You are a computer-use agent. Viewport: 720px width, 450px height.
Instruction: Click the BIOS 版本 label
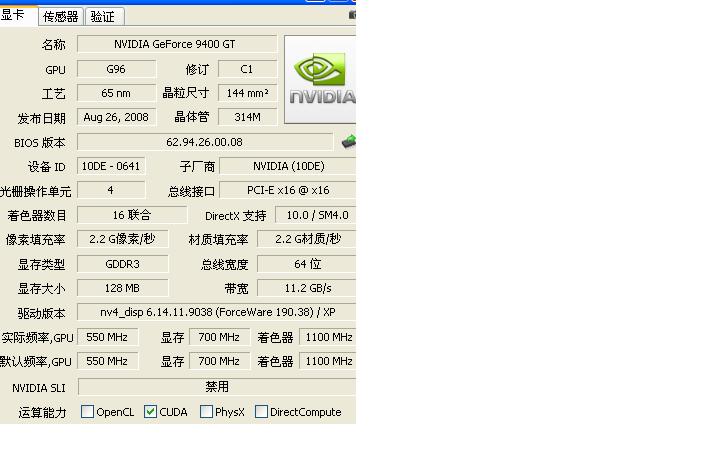[40, 143]
